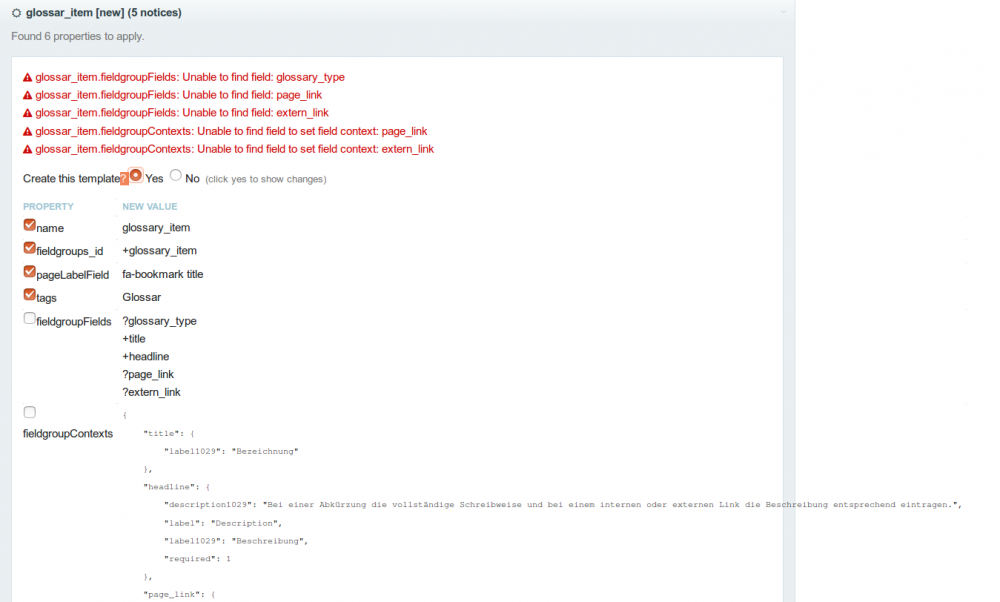Click the gear icon beside glossar_item heading
Screen dimensions: 1000x602
coord(16,13)
